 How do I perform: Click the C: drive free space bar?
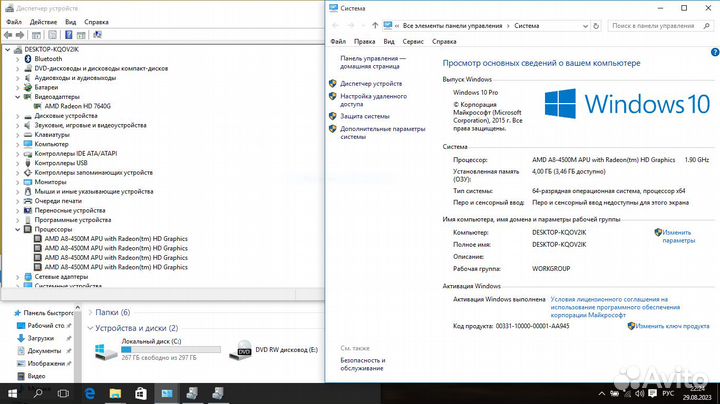tap(171, 349)
